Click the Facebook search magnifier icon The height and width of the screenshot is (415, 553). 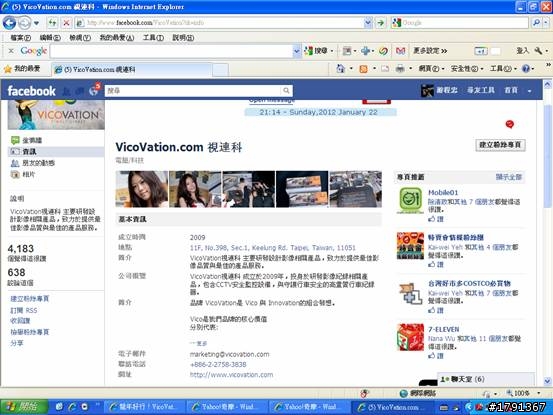(x=286, y=91)
